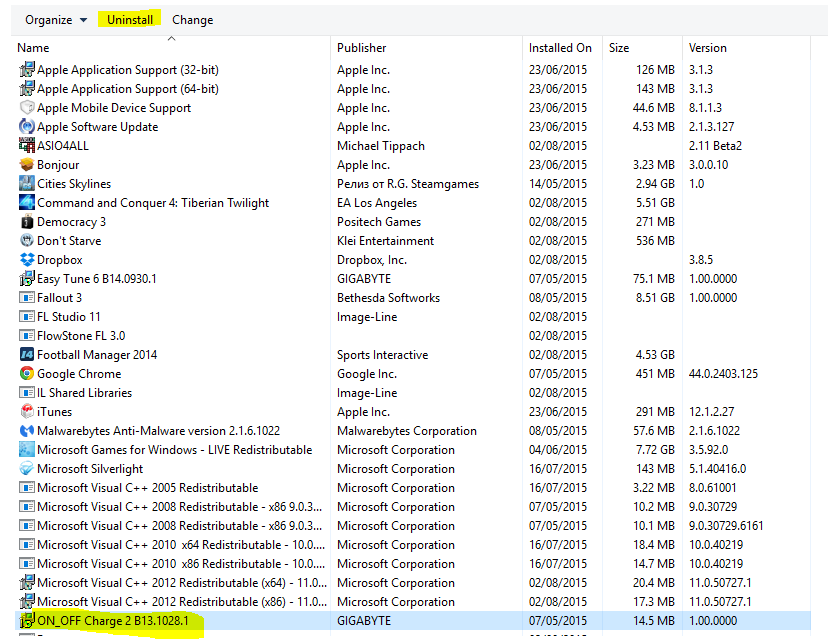
Task: Select 'Football Manager 2014' entry
Action: (97, 355)
